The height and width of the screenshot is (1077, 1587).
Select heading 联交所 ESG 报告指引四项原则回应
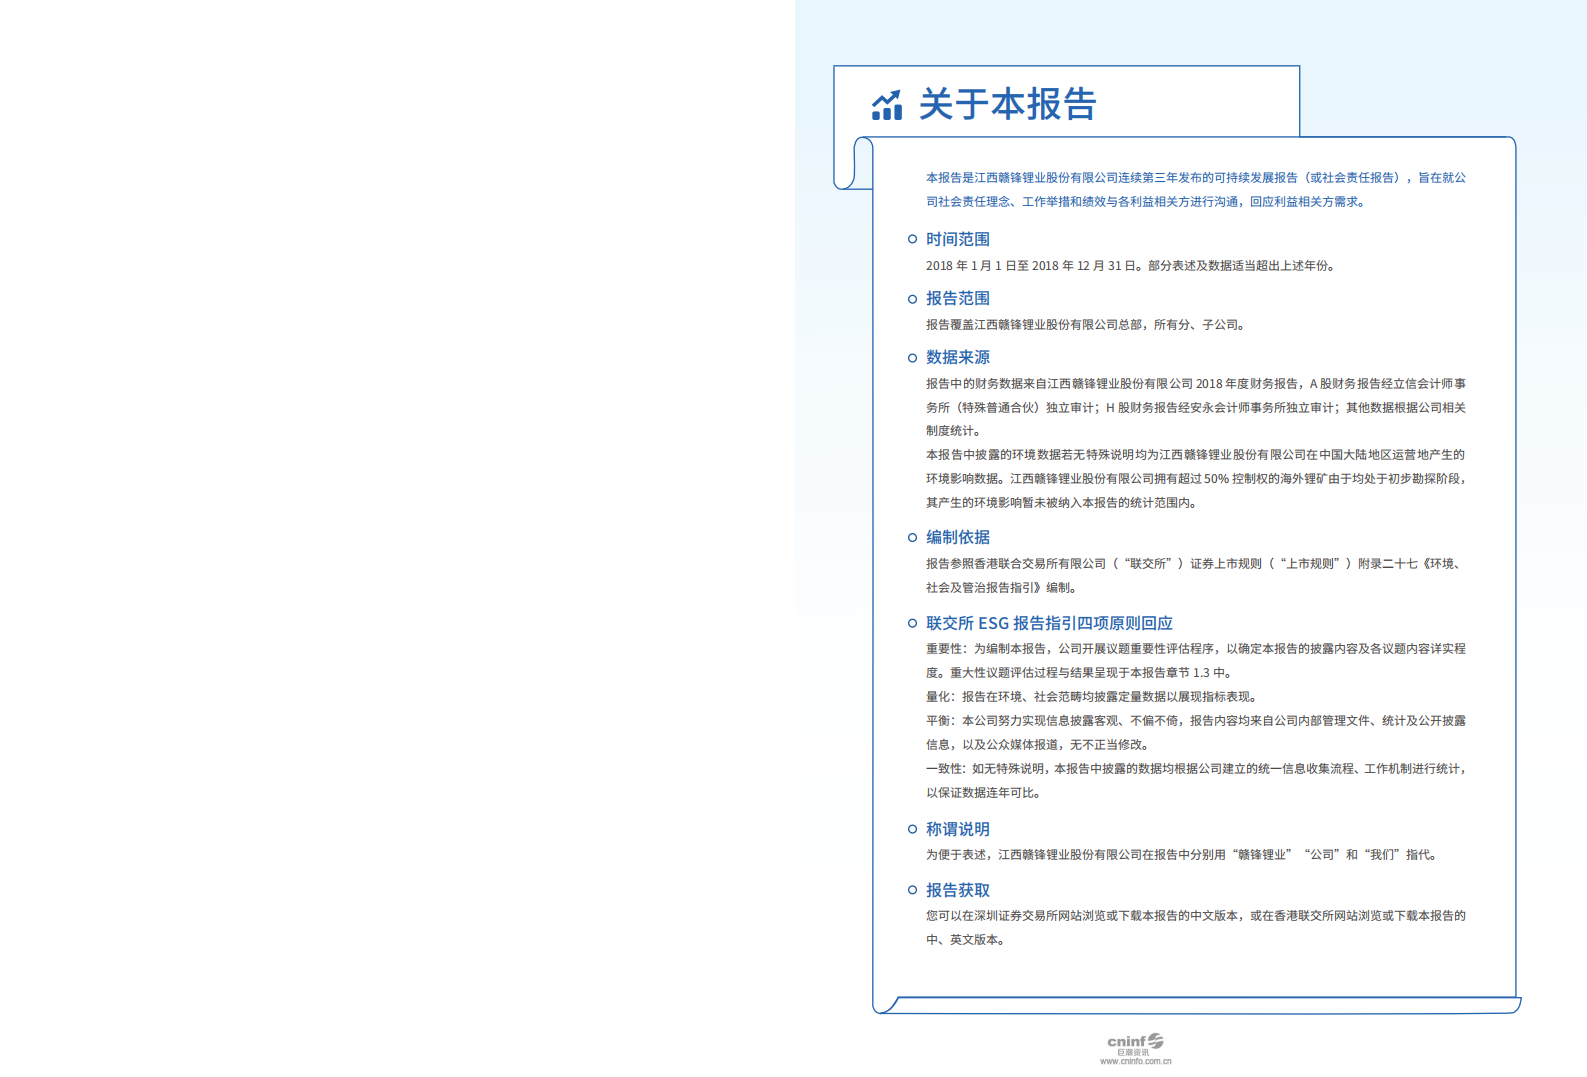(x=1049, y=623)
